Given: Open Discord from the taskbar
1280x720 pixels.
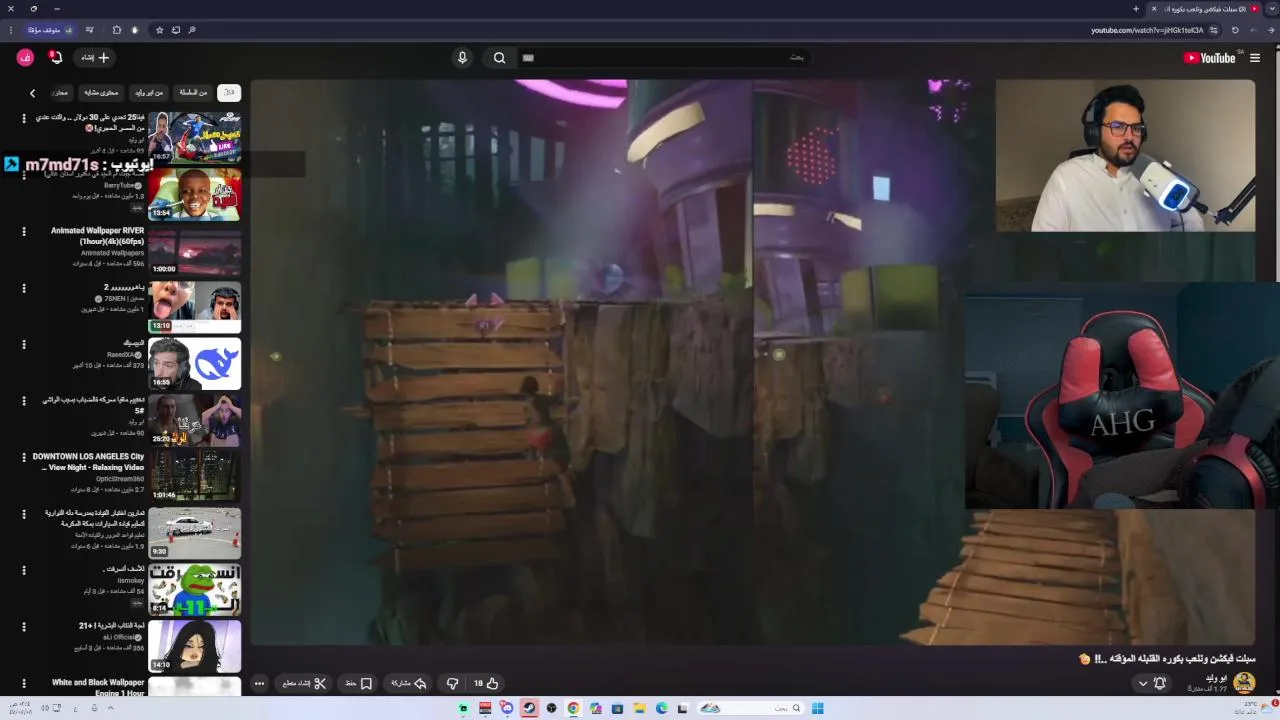Looking at the screenshot, I should pos(507,708).
